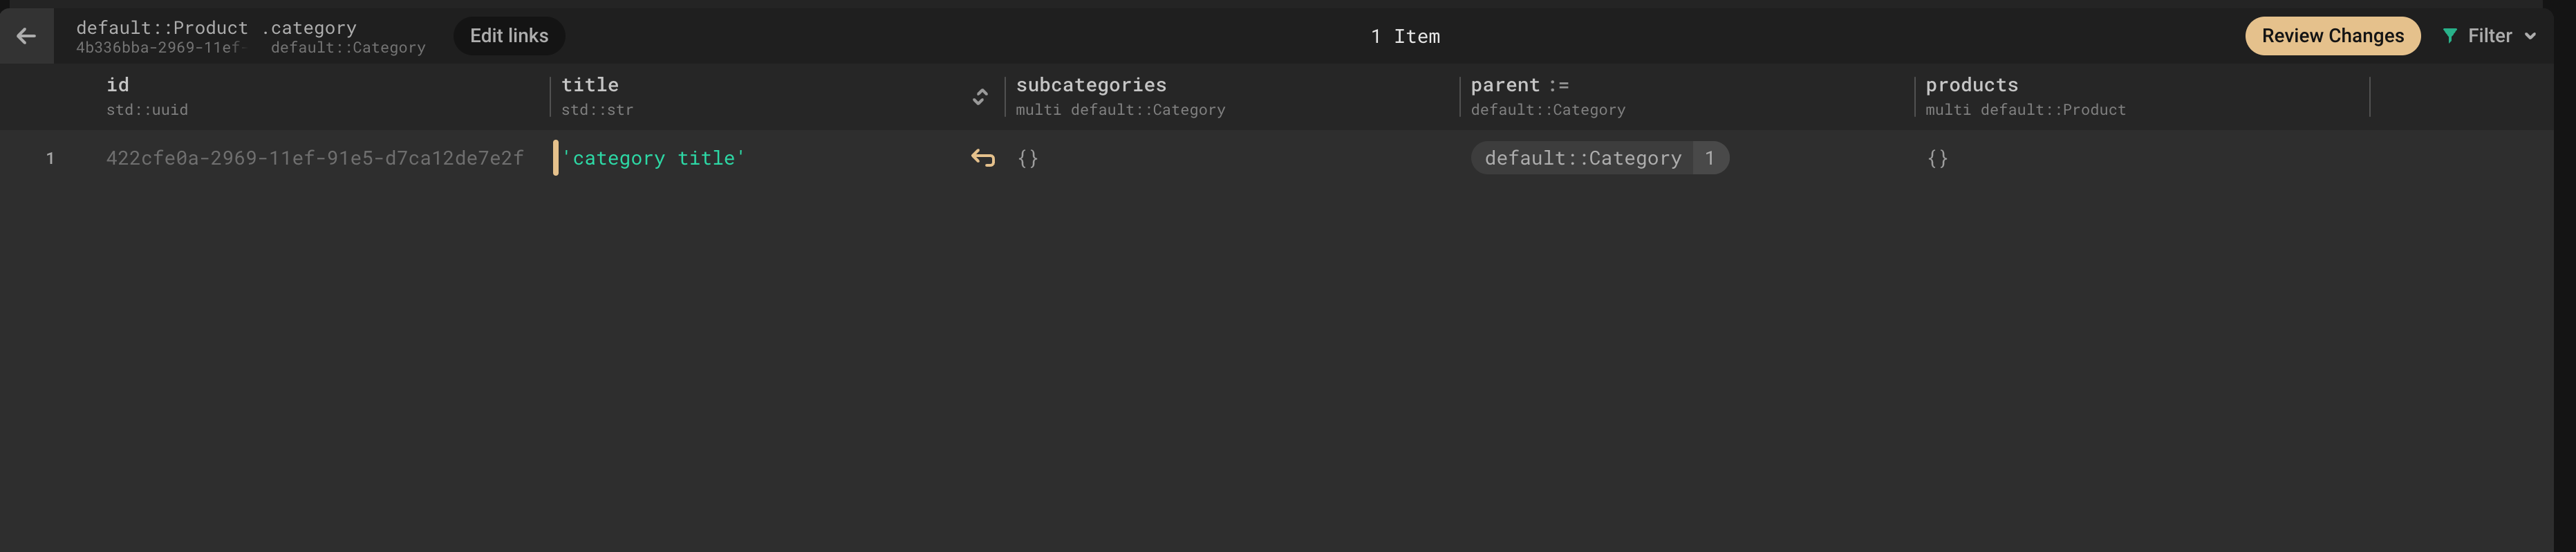Open the Edit links button
This screenshot has height=552, width=2576.
pyautogui.click(x=509, y=36)
